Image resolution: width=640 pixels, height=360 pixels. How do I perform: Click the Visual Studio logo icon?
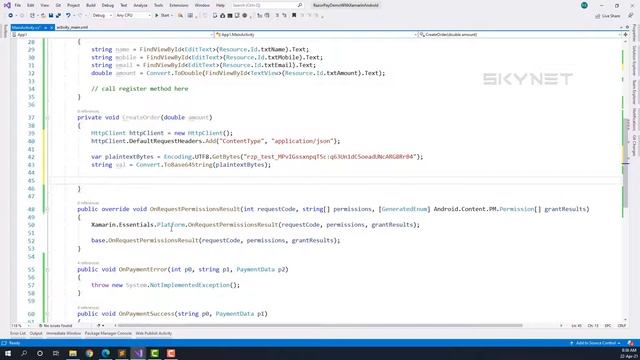coord(7,5)
